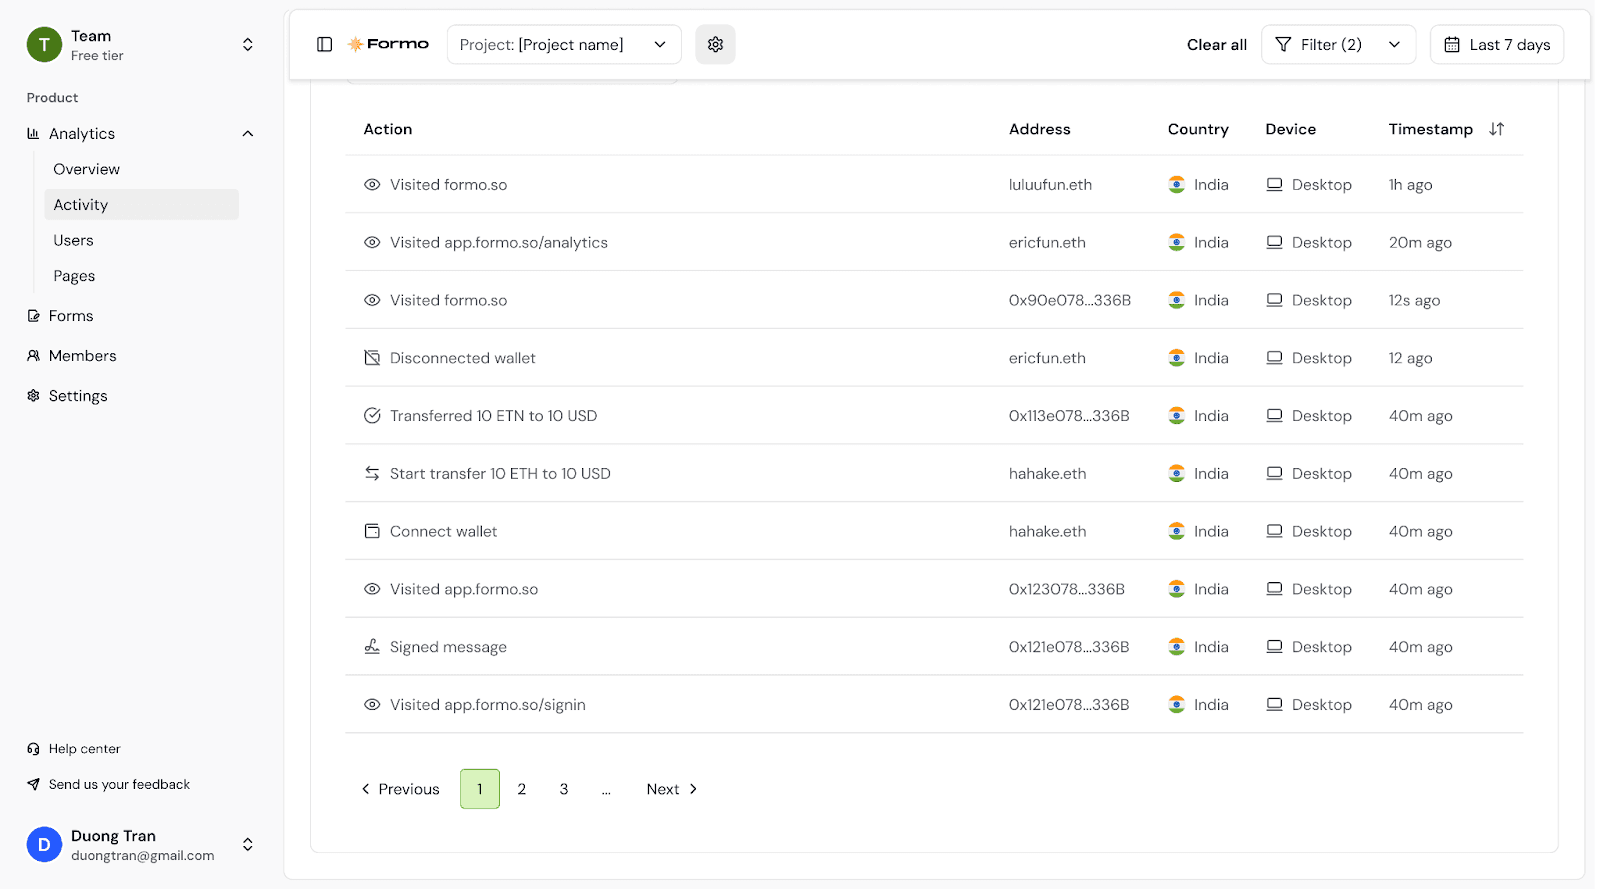Select page 3 in pagination
The width and height of the screenshot is (1600, 889).
coord(564,789)
